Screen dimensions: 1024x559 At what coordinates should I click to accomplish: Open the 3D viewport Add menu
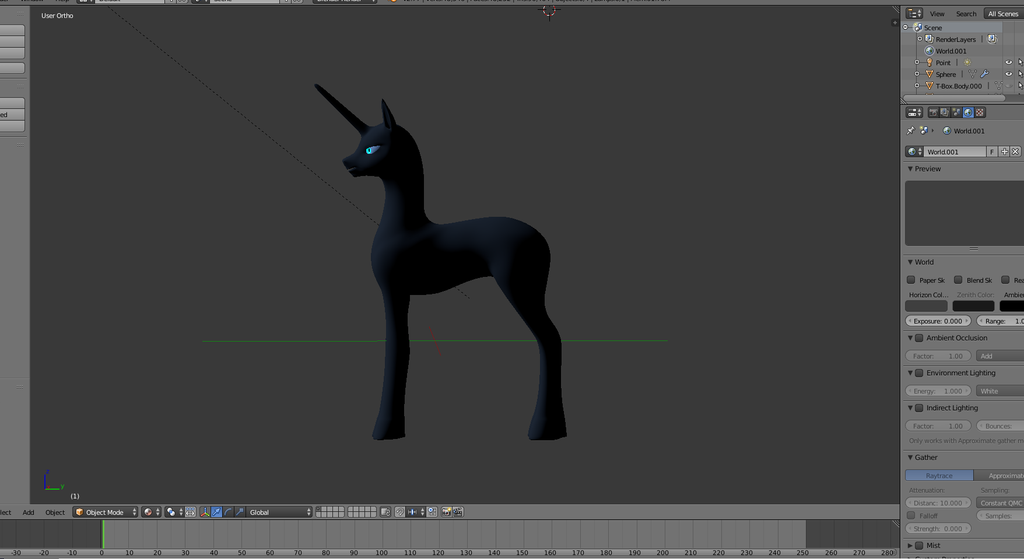pyautogui.click(x=28, y=513)
